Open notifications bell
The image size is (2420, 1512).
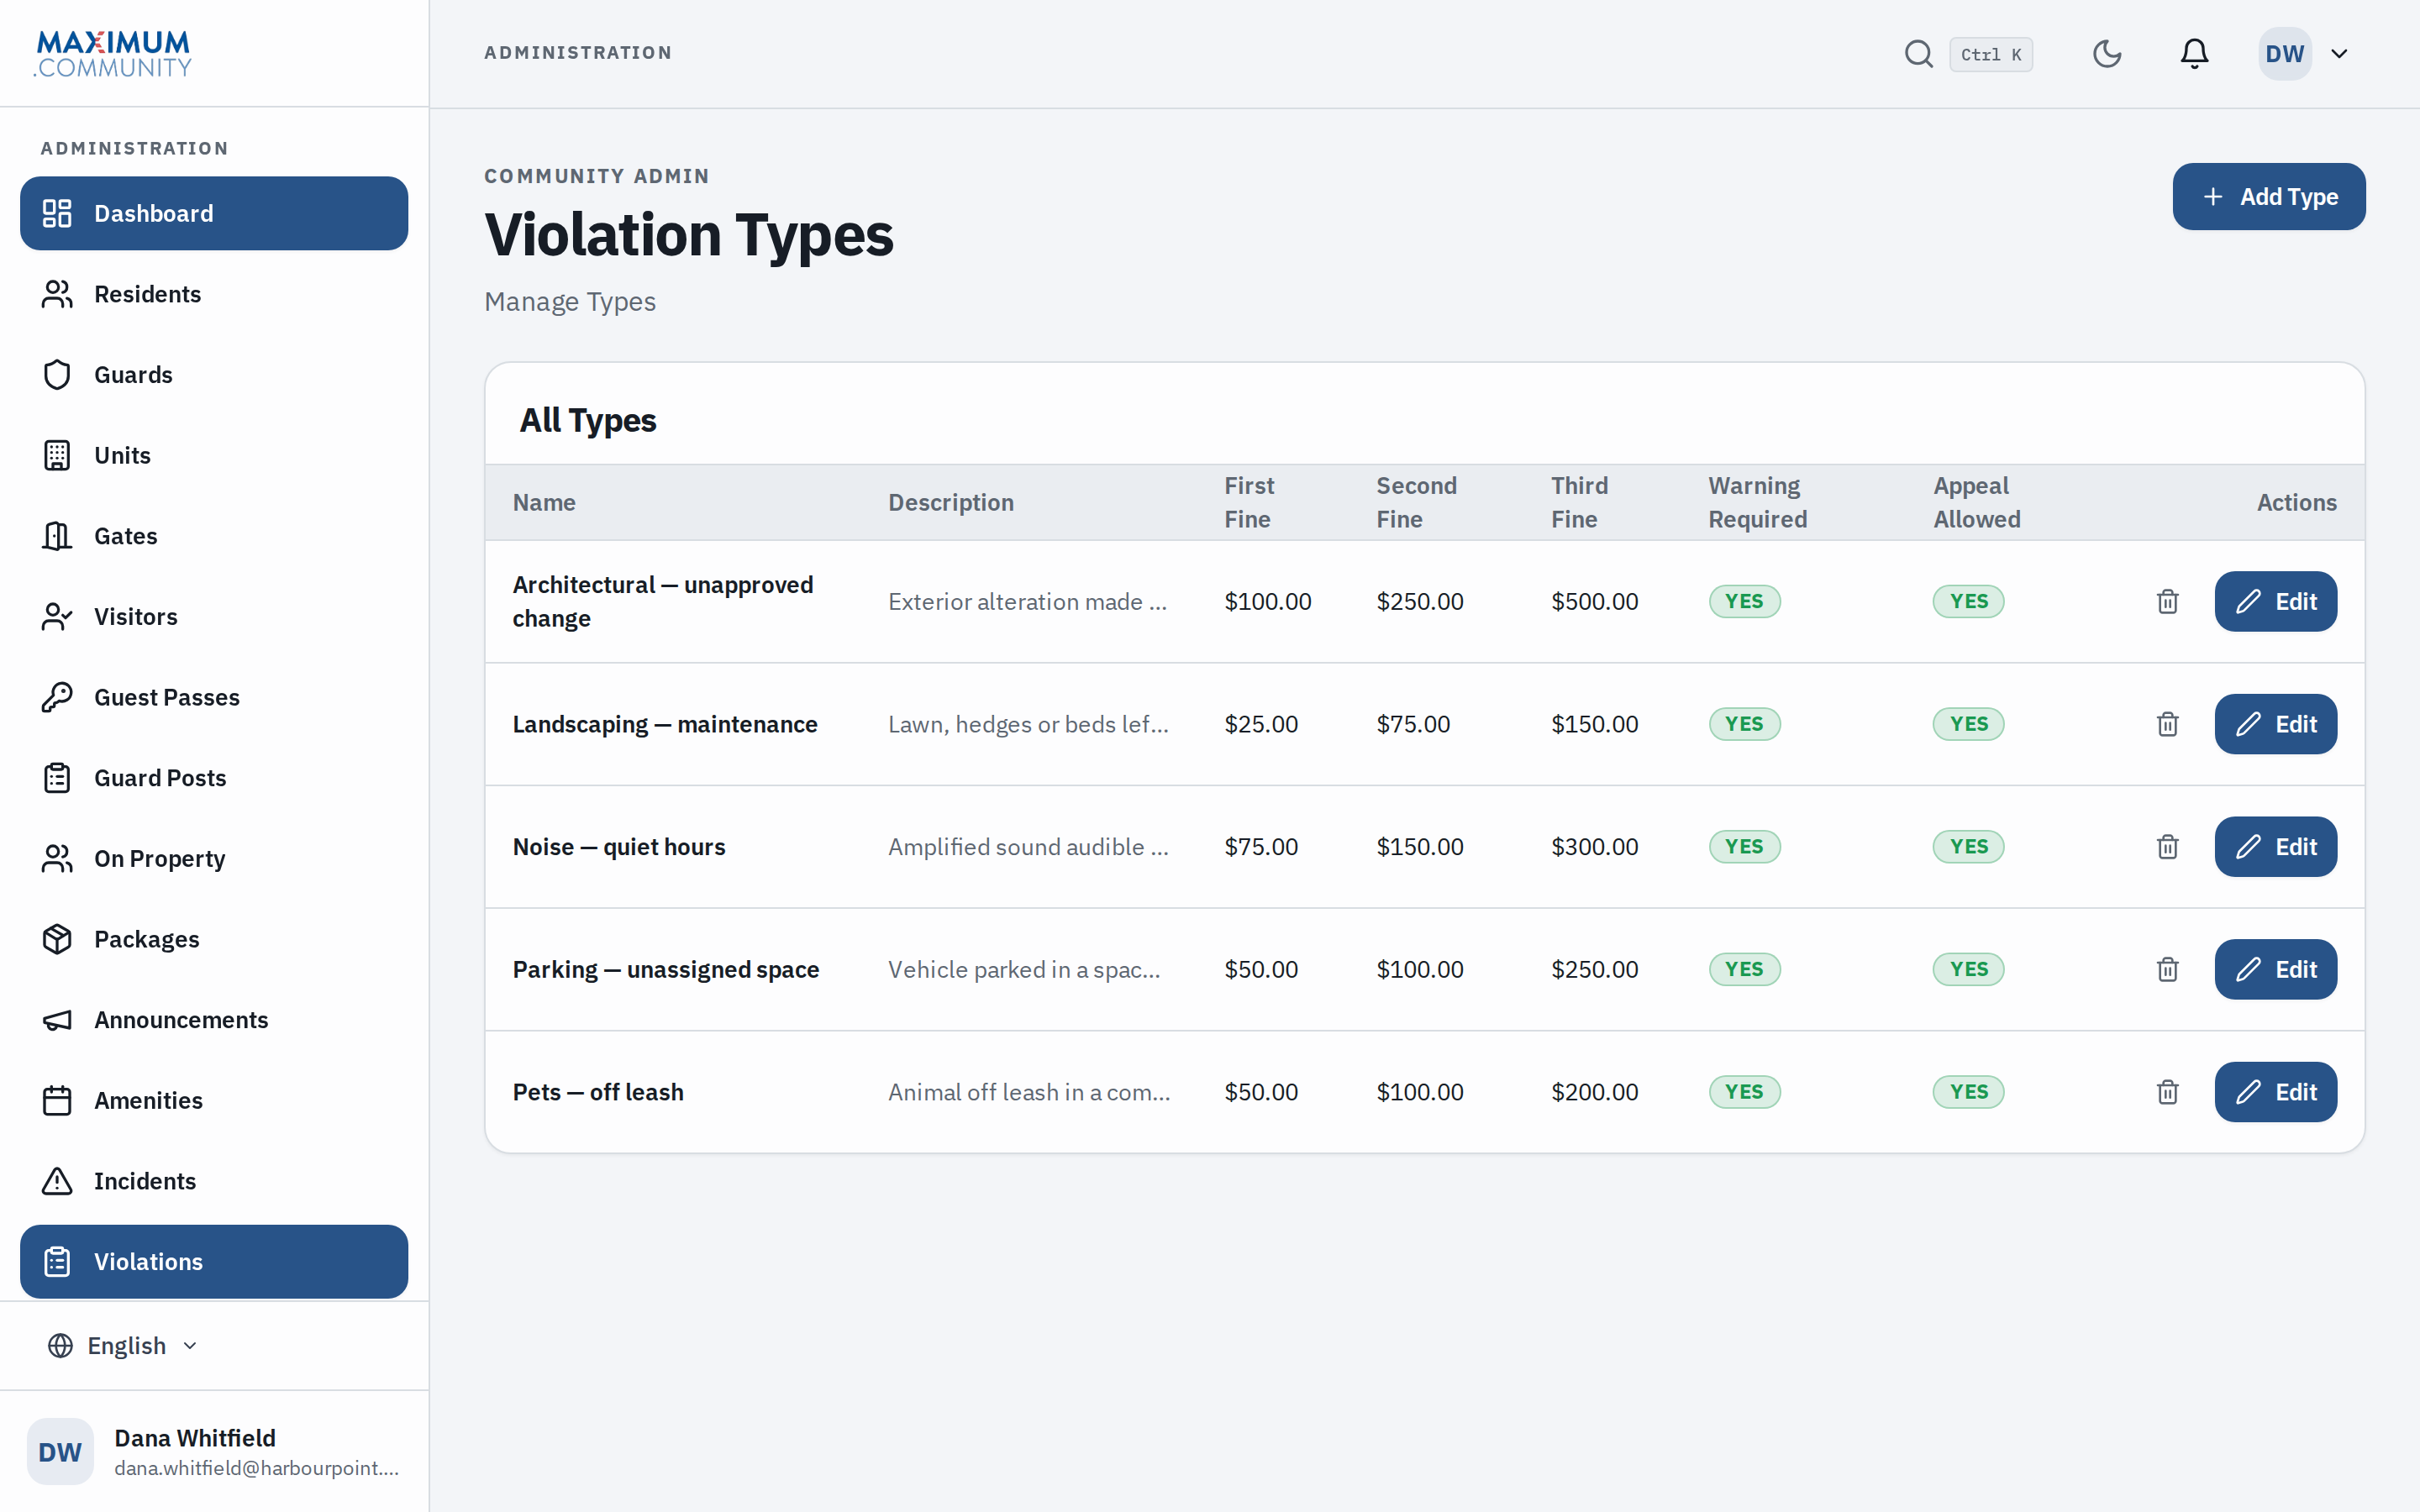pyautogui.click(x=2194, y=54)
